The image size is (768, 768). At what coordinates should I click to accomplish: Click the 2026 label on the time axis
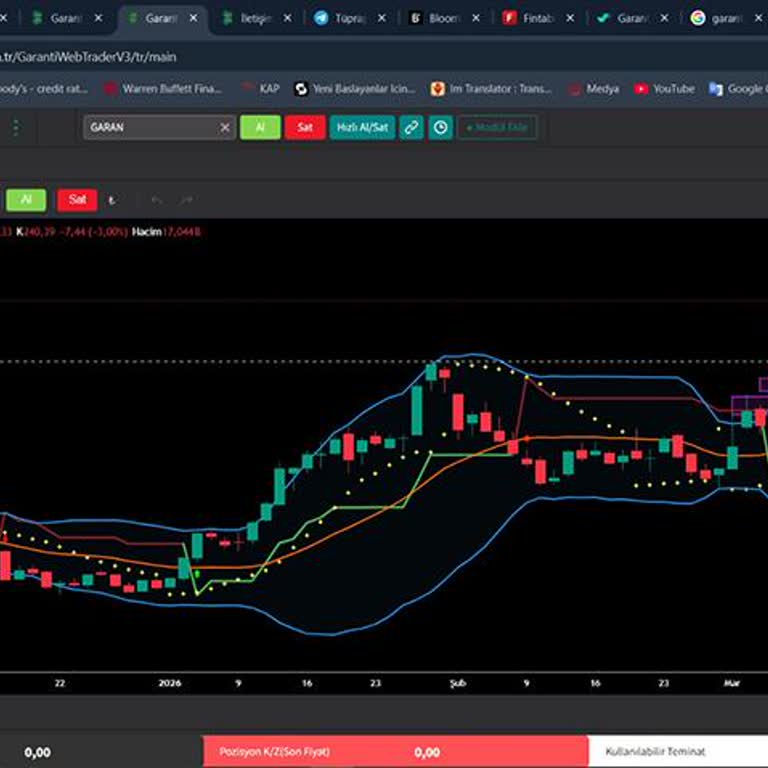pyautogui.click(x=170, y=683)
